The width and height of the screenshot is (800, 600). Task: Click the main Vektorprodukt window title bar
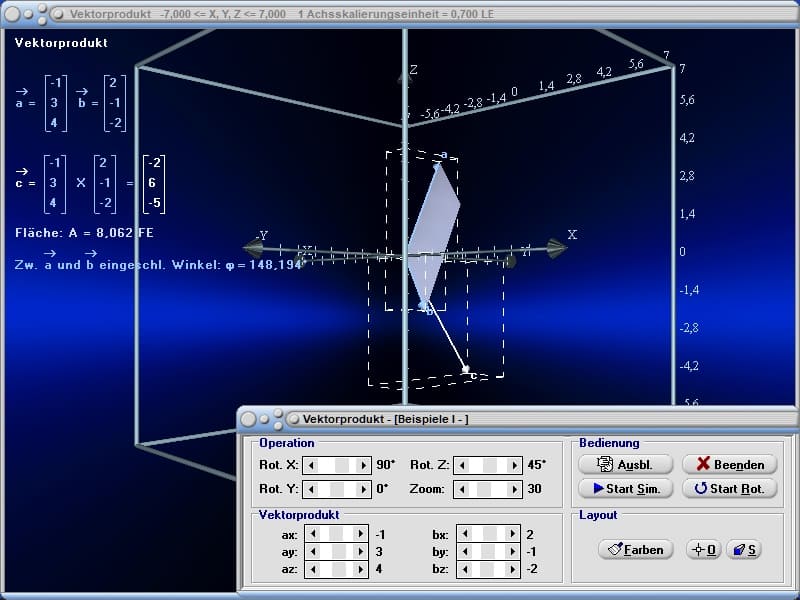tap(400, 14)
